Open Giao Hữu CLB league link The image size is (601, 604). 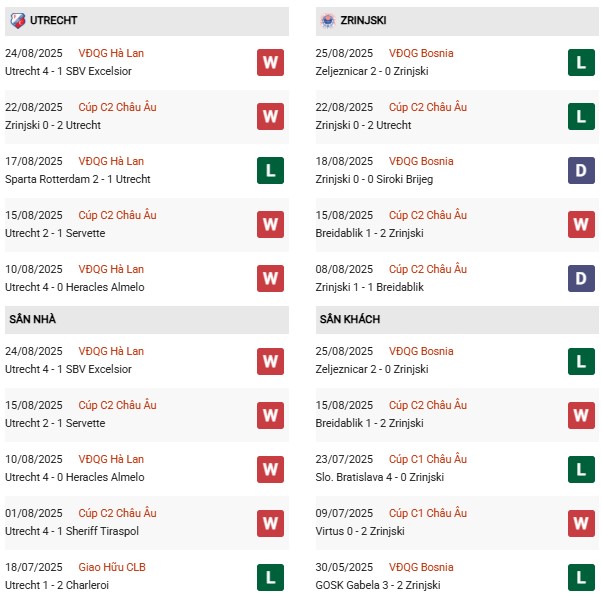(112, 567)
